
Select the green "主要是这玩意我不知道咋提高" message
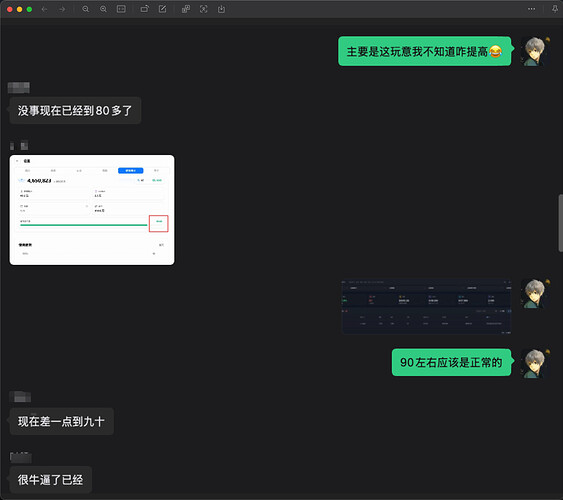424,51
